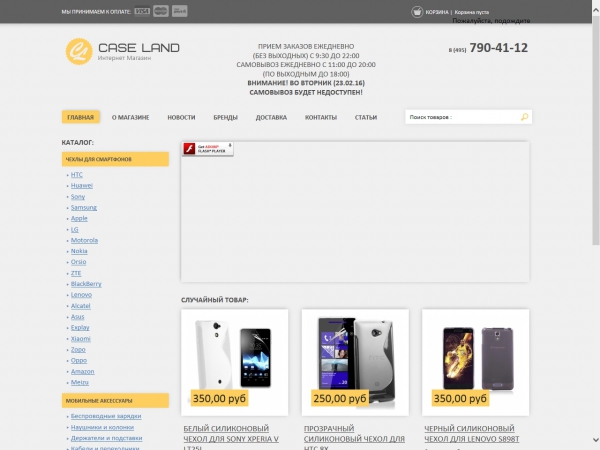Open the ЧЕРНЫЙ СИЛИКОНОВЫЙ ЧЕХОЛ Lenovo title link
Viewport: 600px width, 450px height.
coord(471,434)
